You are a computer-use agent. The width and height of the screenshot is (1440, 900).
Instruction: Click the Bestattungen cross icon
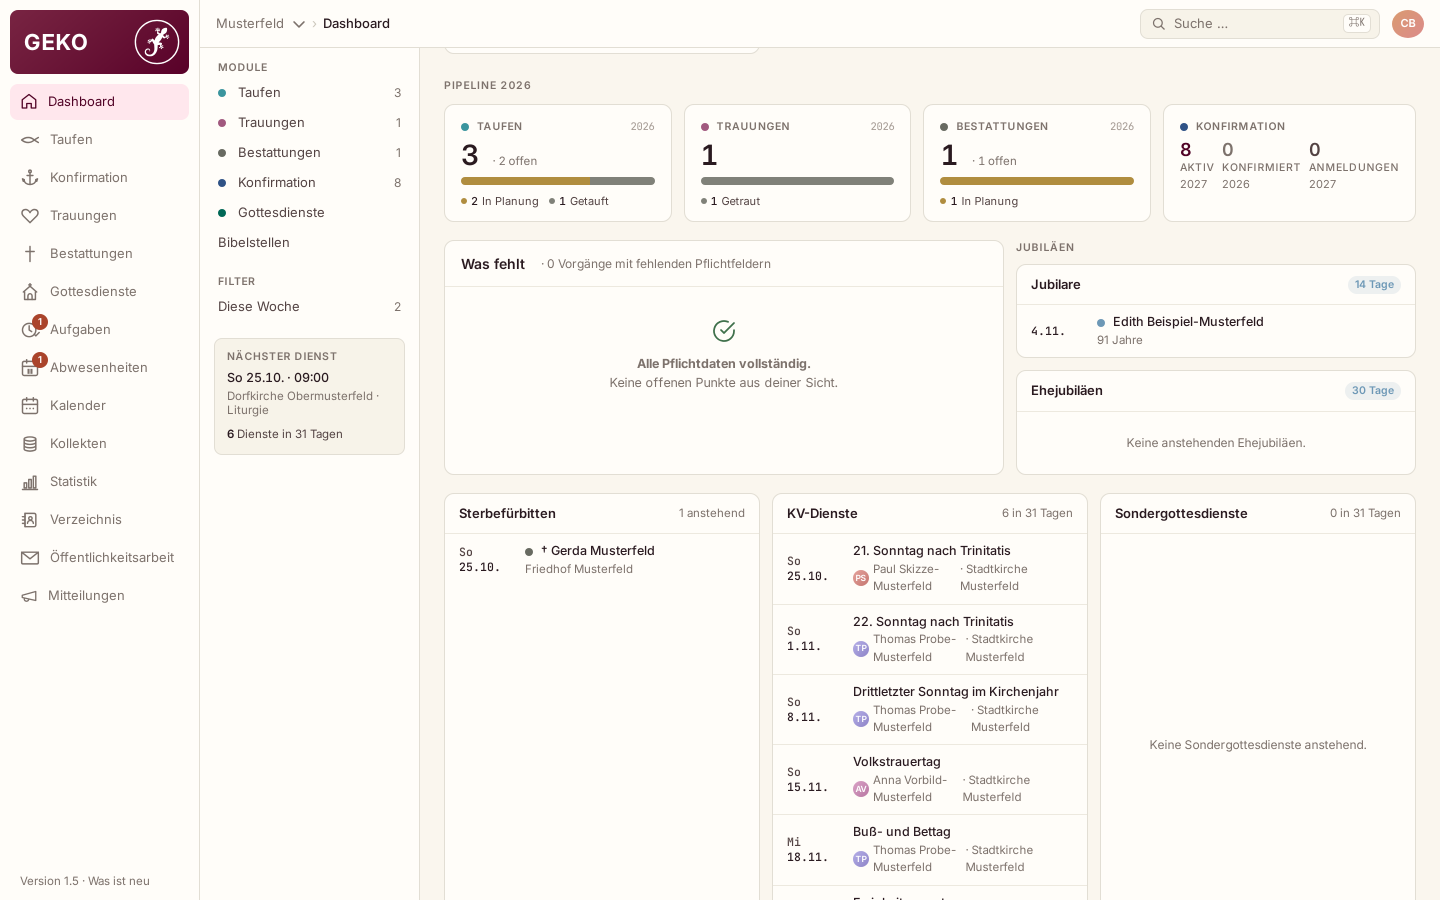pos(30,254)
